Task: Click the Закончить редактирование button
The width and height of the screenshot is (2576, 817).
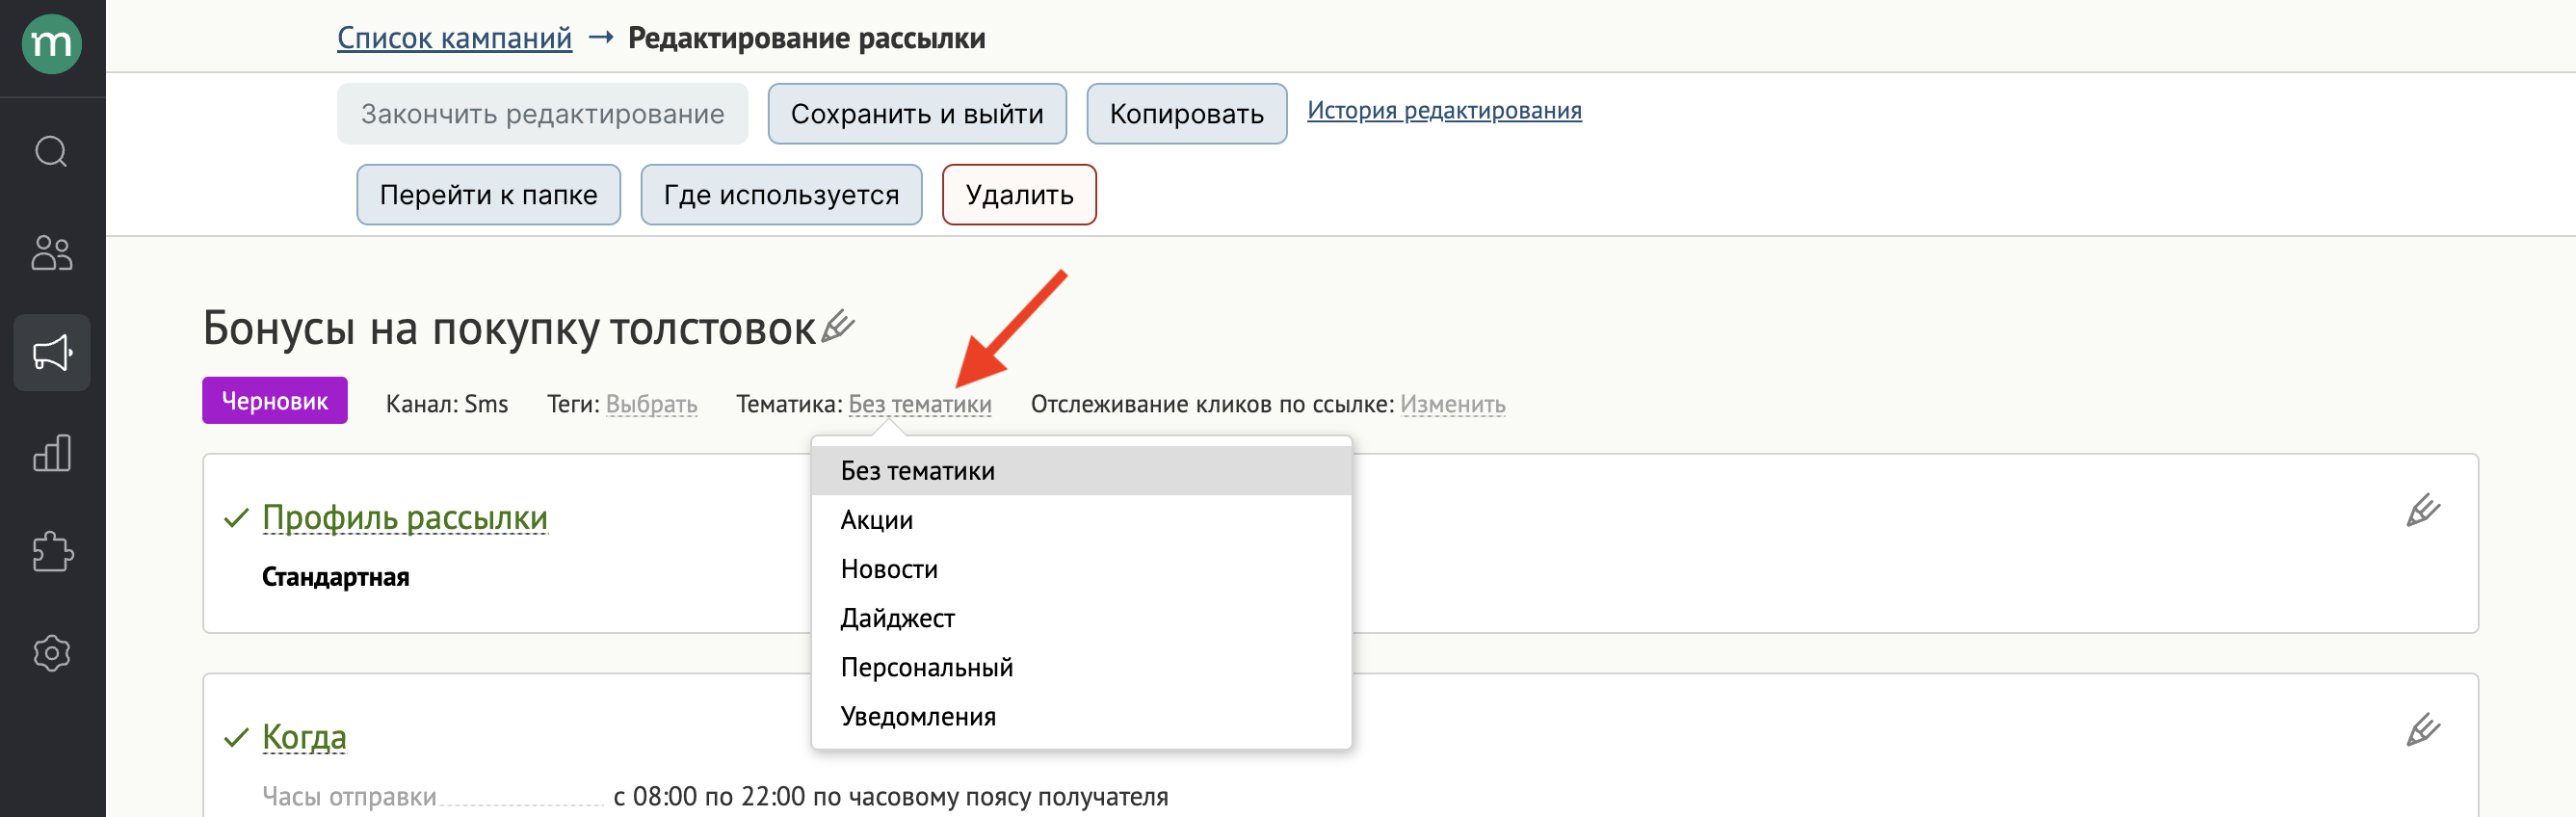Action: pyautogui.click(x=543, y=114)
